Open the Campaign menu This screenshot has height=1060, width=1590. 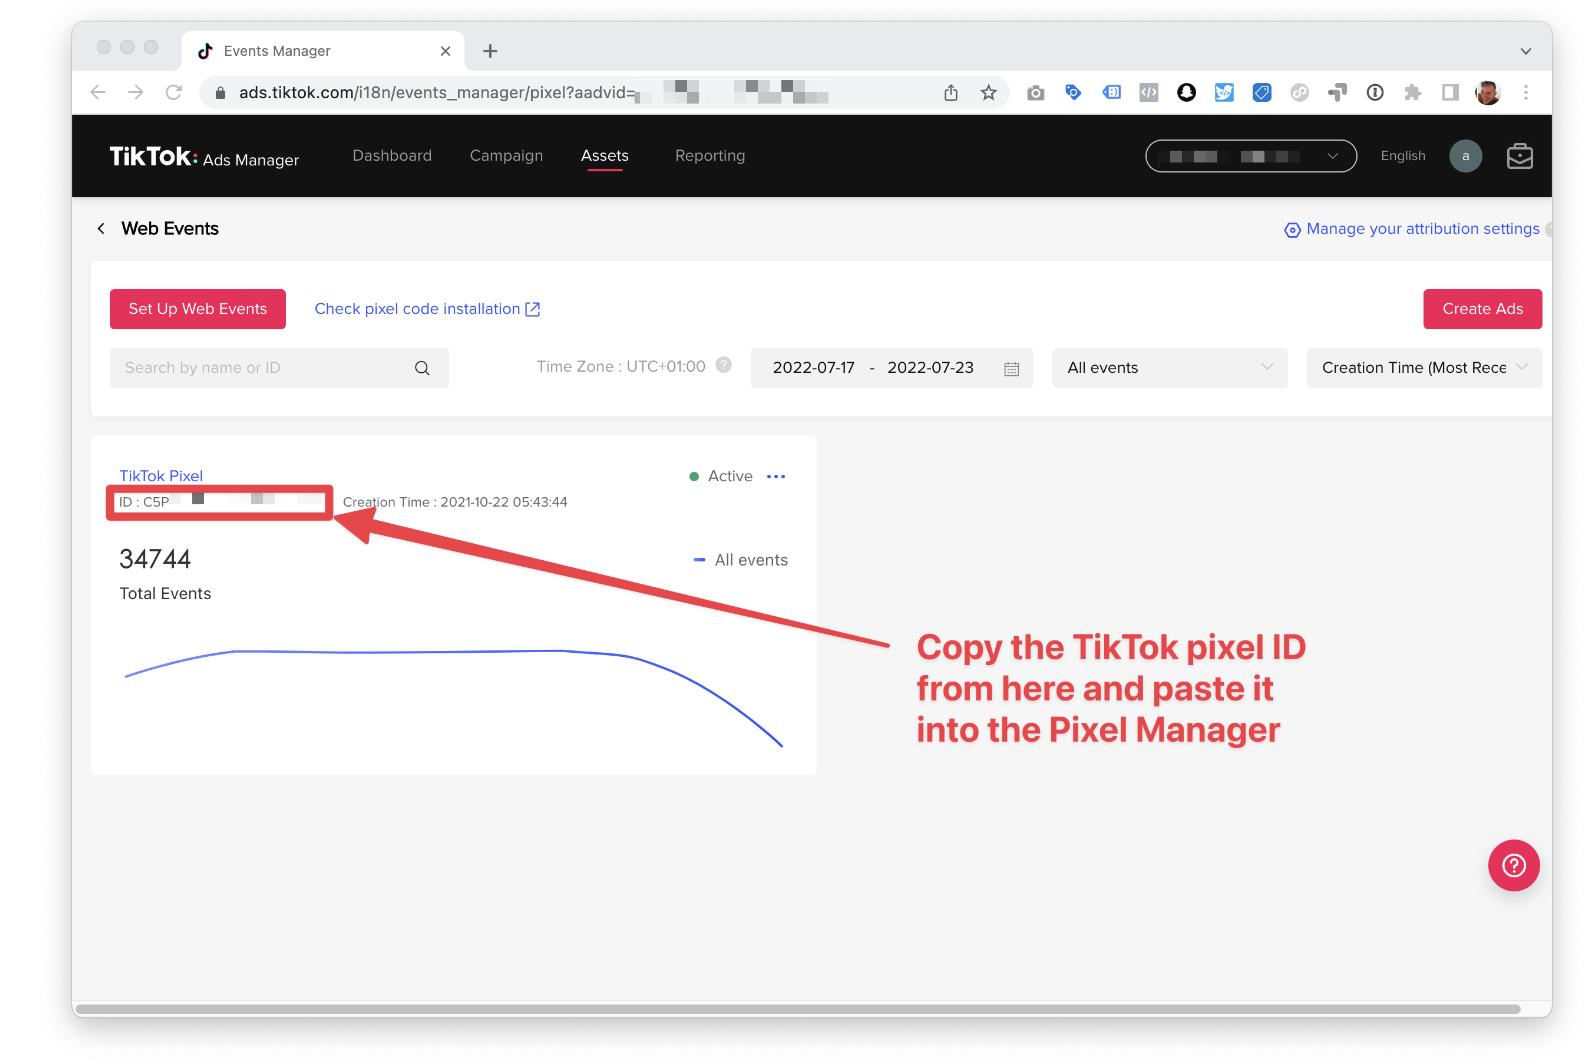point(506,156)
